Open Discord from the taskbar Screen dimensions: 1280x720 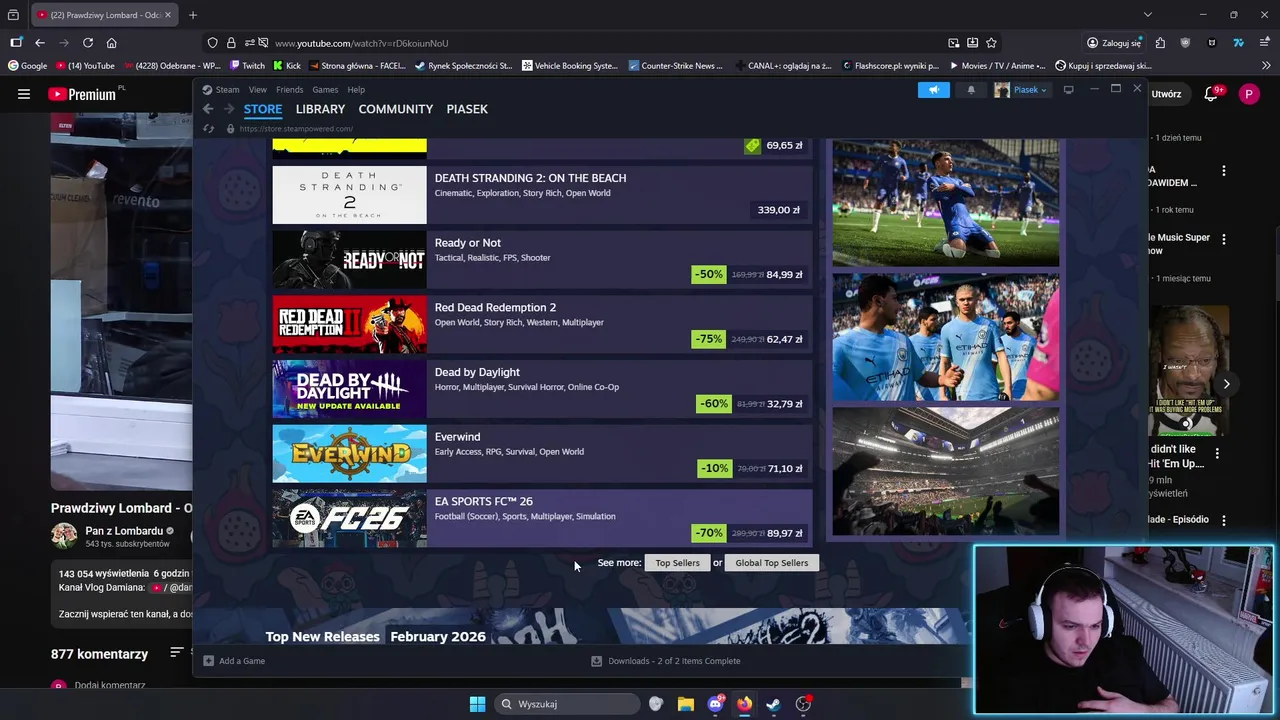[x=715, y=704]
